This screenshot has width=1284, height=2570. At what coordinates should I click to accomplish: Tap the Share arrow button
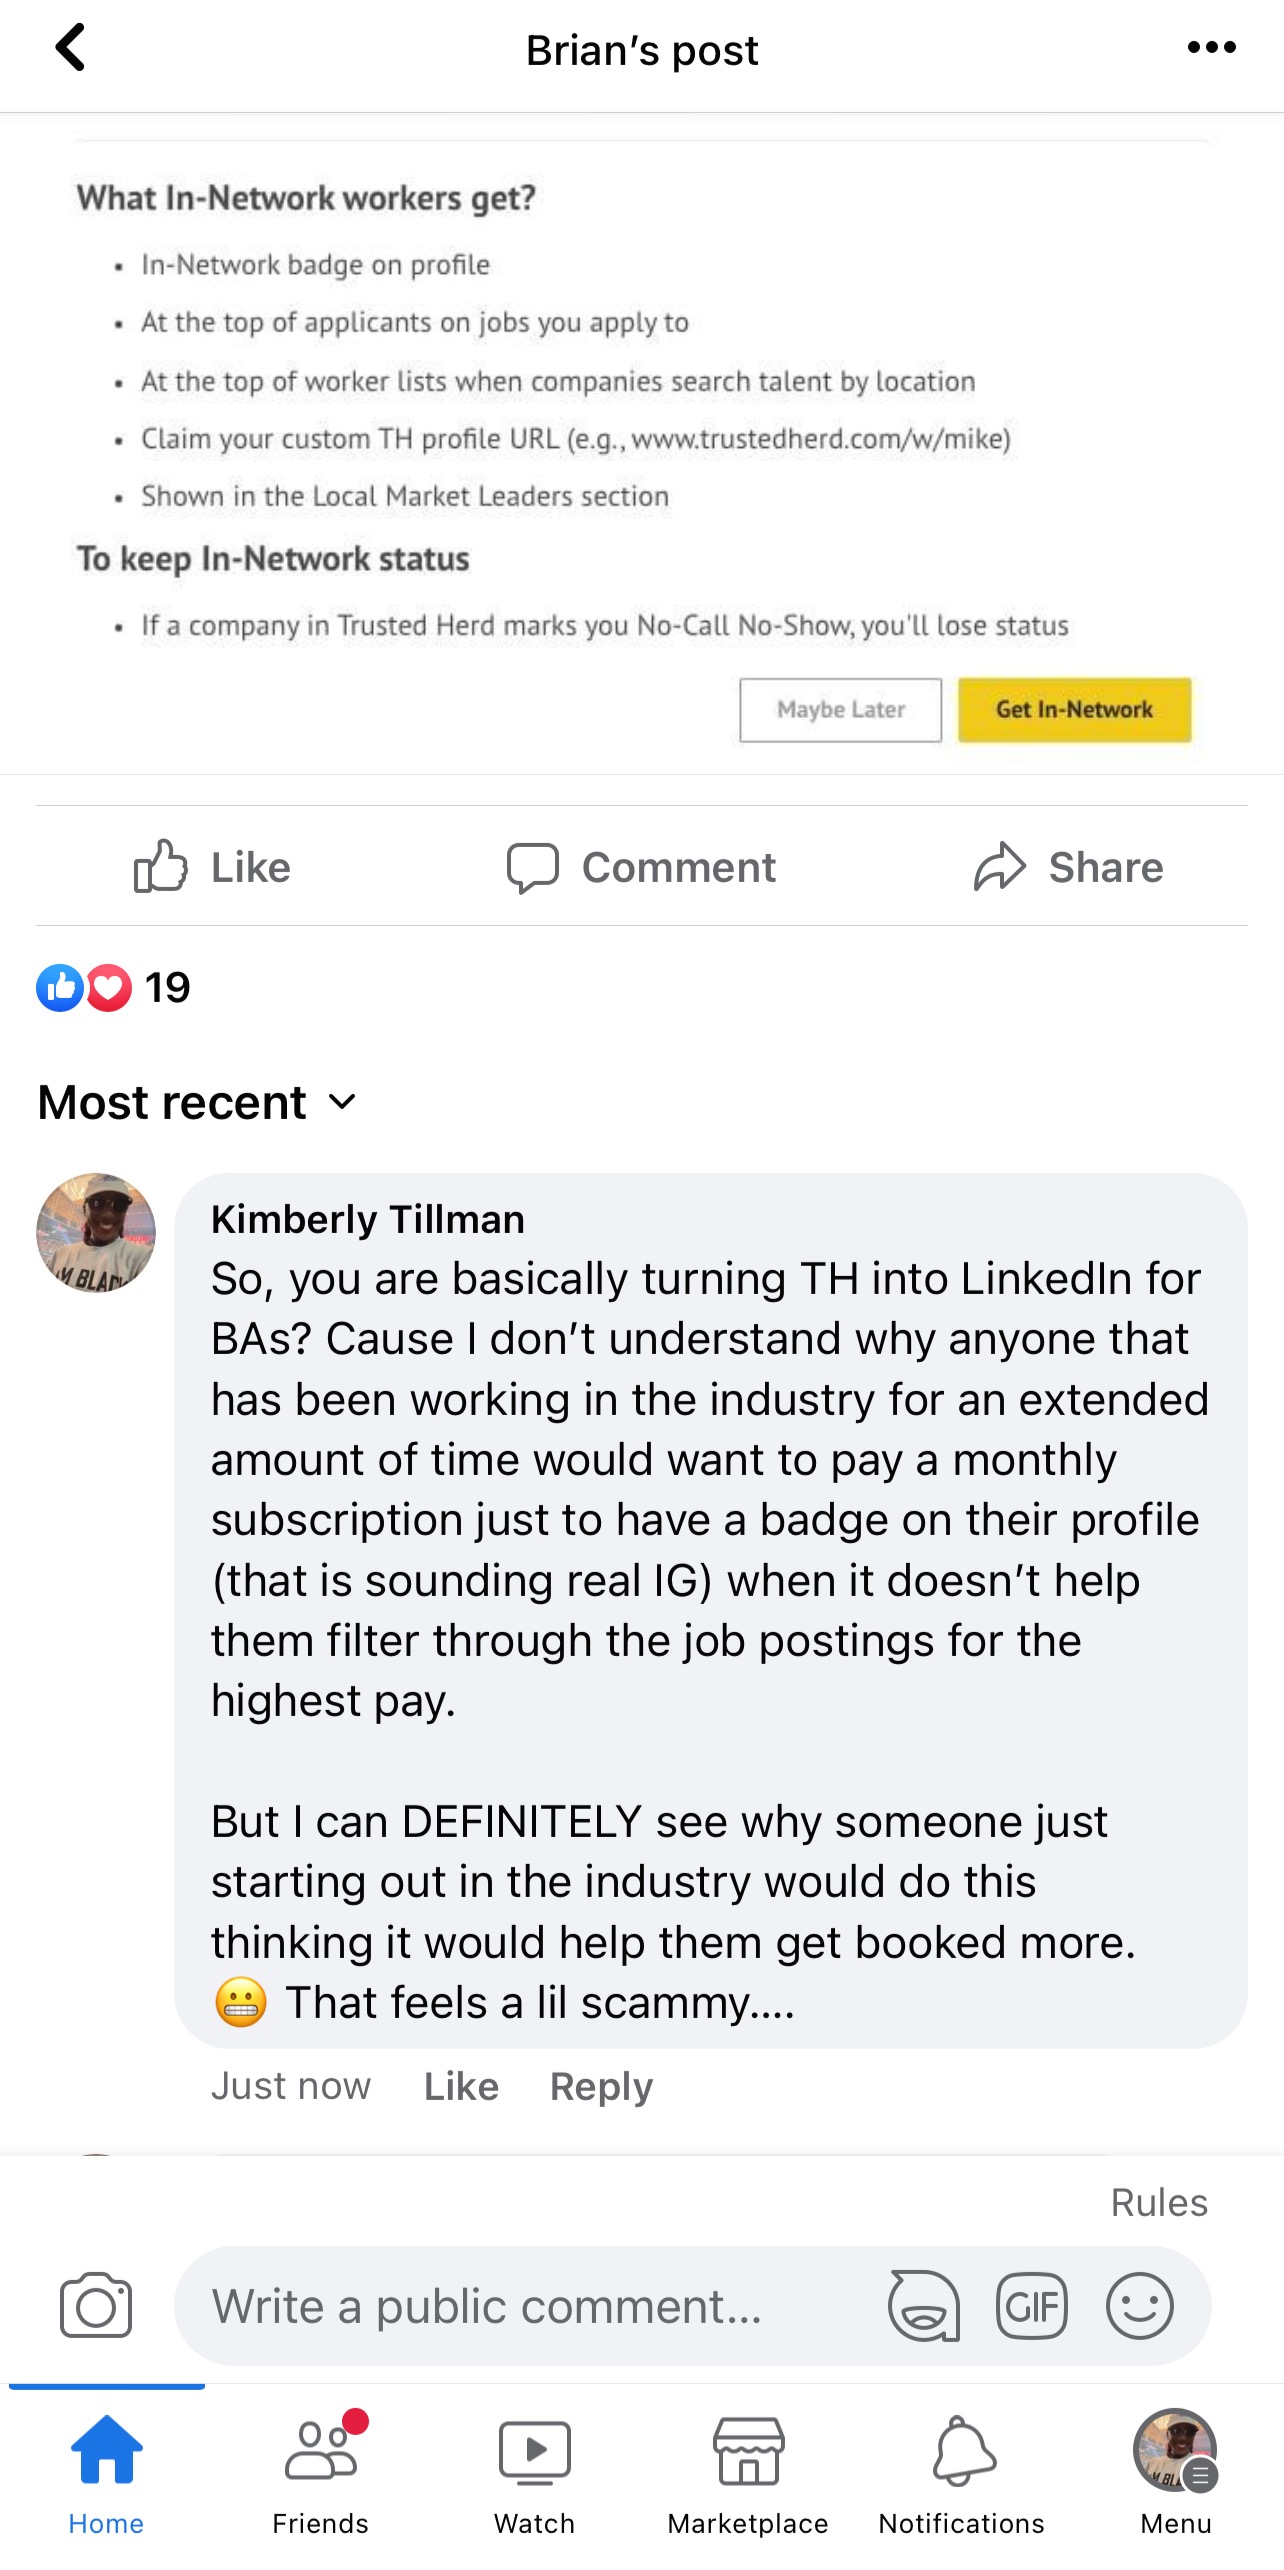click(x=1068, y=867)
